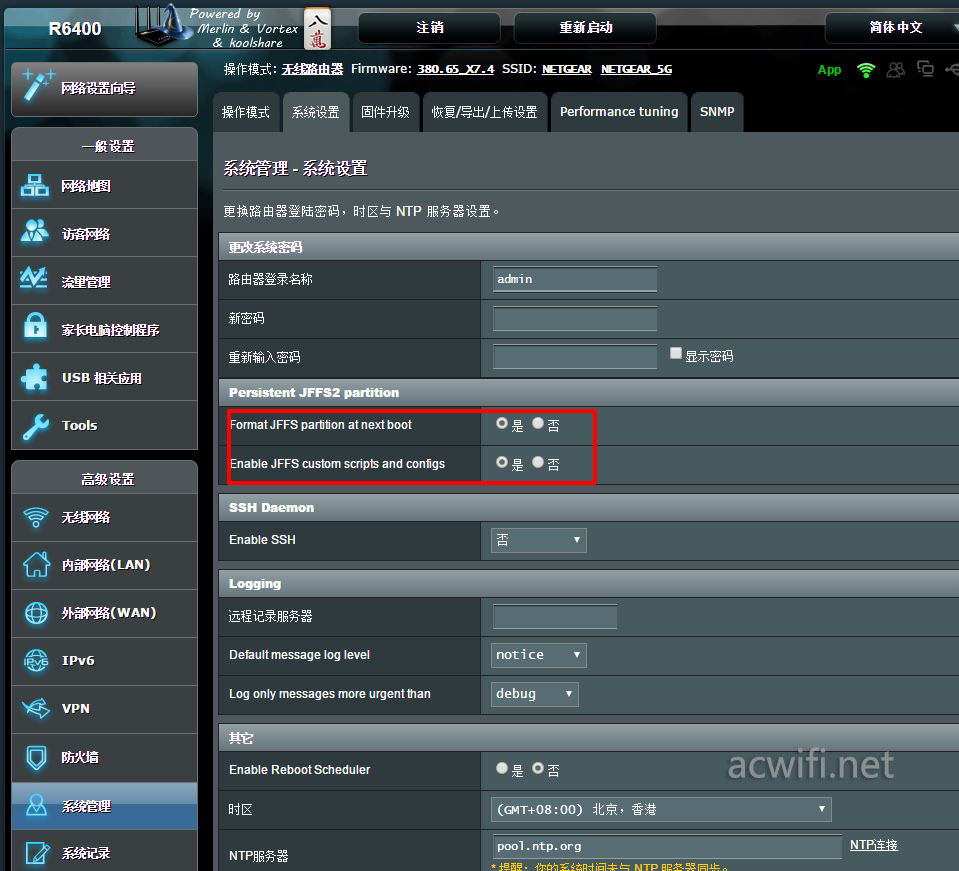959x871 pixels.
Task: Click the copy/windows status icon in header
Action: (925, 69)
